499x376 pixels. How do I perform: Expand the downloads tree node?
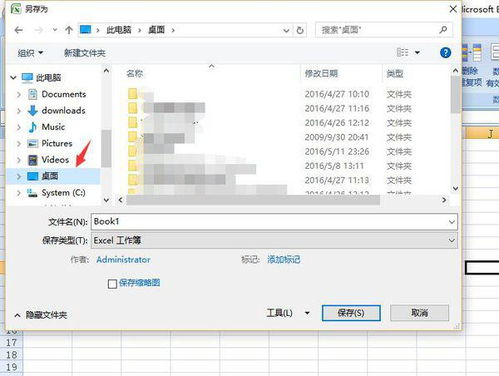click(19, 111)
